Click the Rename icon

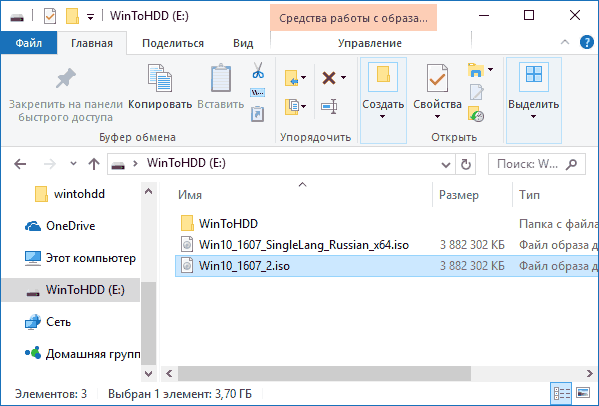click(x=329, y=107)
